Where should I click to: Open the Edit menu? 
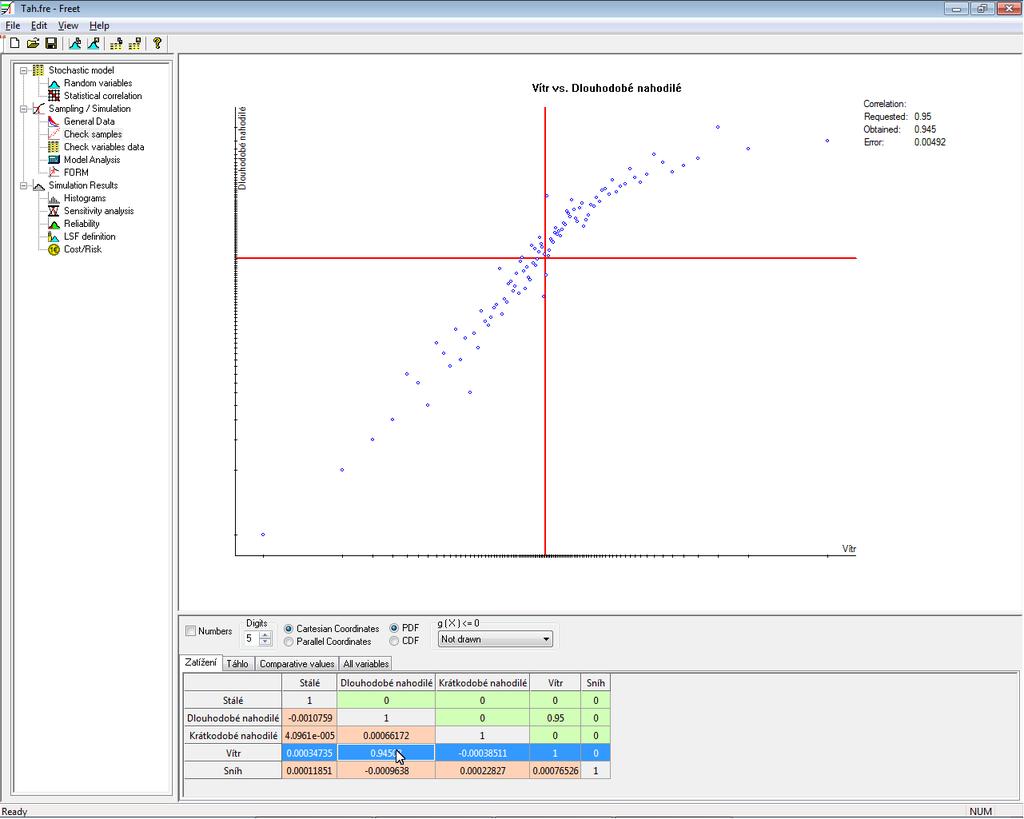click(39, 25)
